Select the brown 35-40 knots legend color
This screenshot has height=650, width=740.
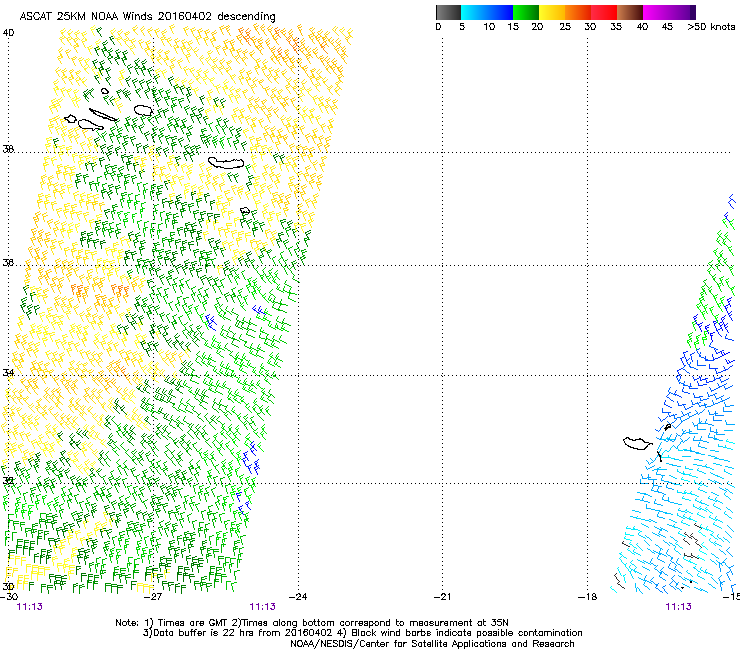coord(630,12)
